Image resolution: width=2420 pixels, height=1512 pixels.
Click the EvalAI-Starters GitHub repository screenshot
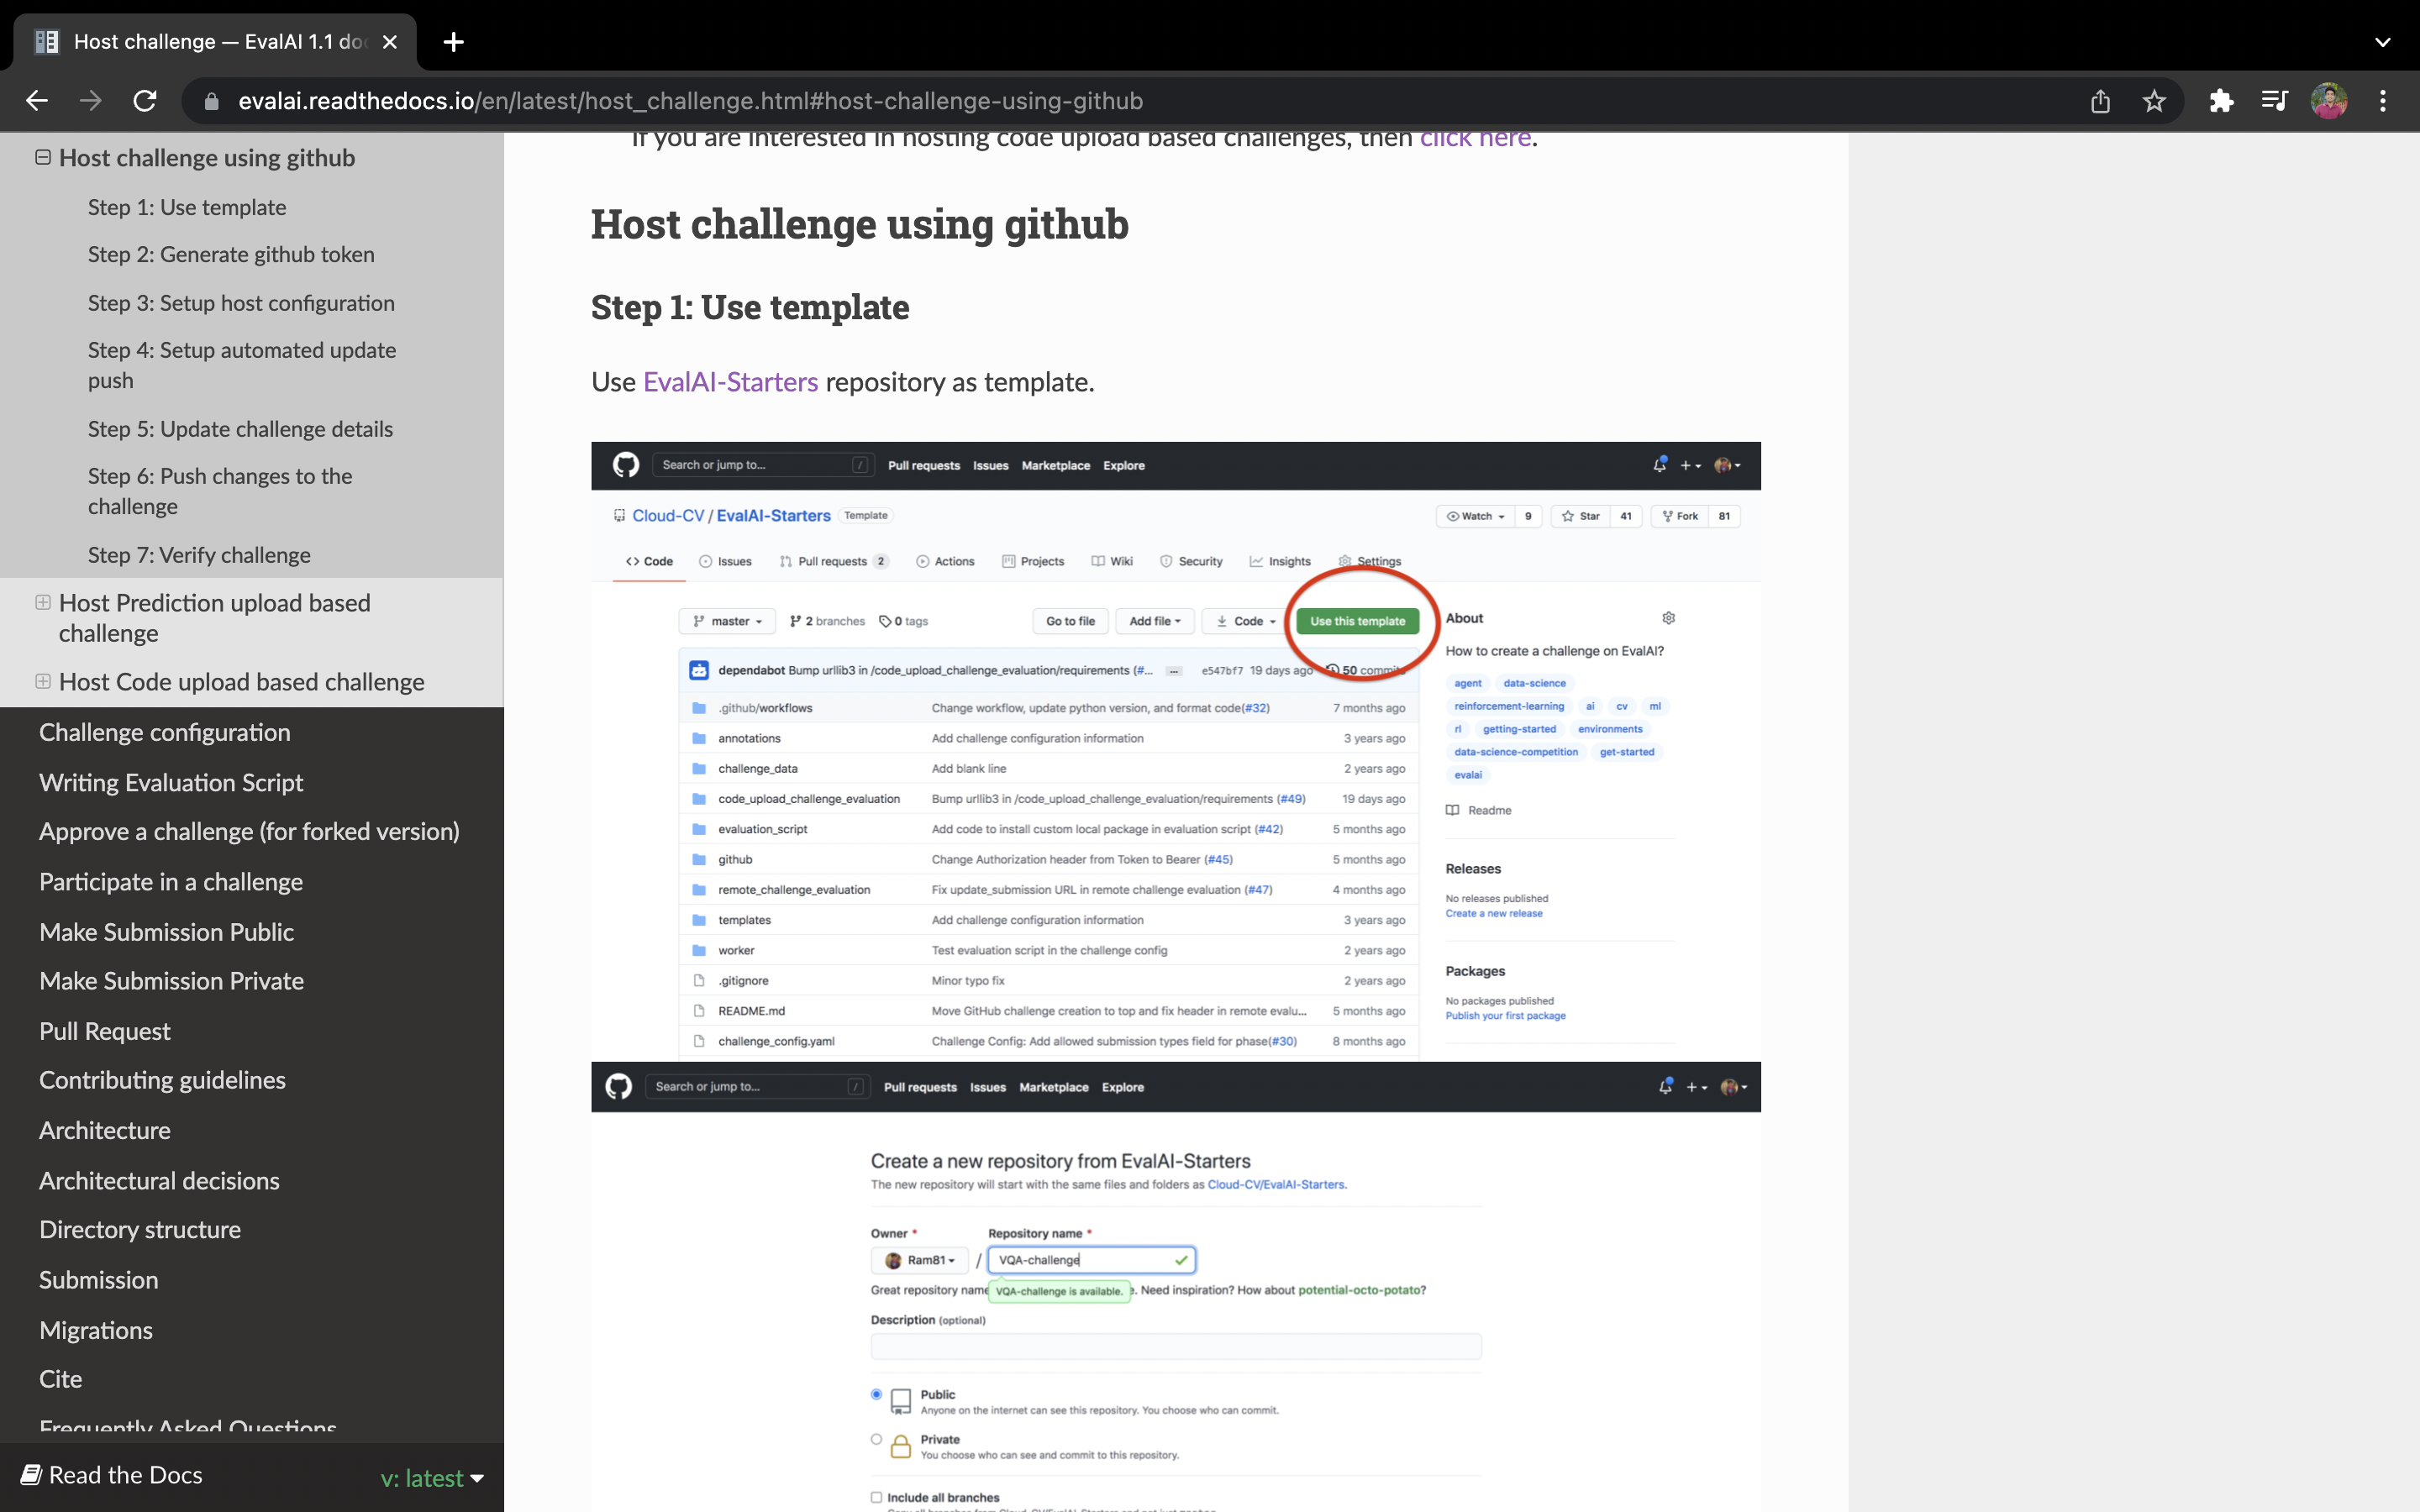(x=1176, y=751)
